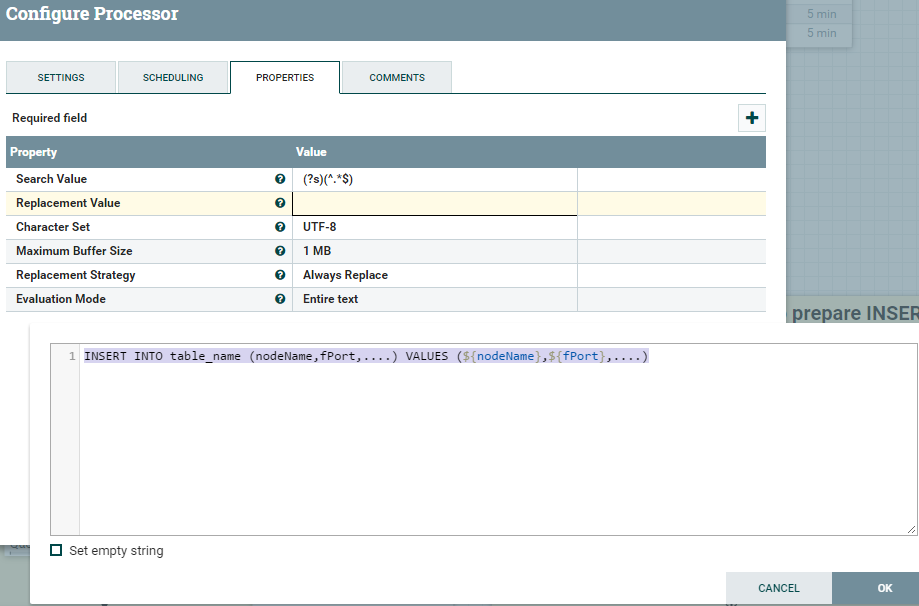The width and height of the screenshot is (919, 606).
Task: View help icon next to Character Set
Action: (x=280, y=227)
